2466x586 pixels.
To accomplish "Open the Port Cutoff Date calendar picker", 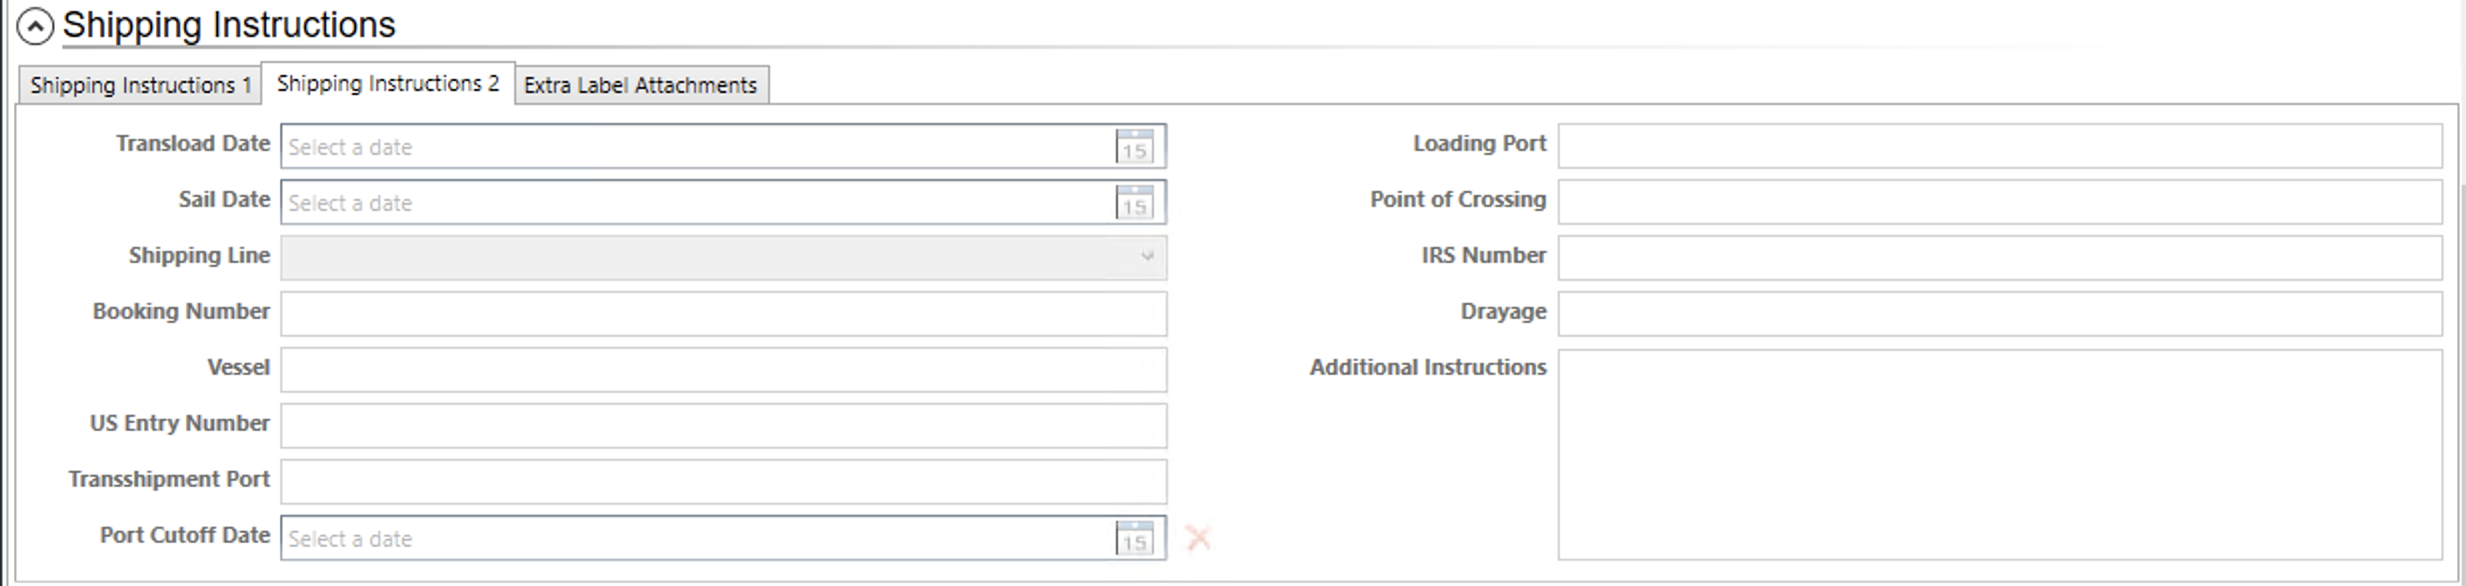I will coord(1134,539).
